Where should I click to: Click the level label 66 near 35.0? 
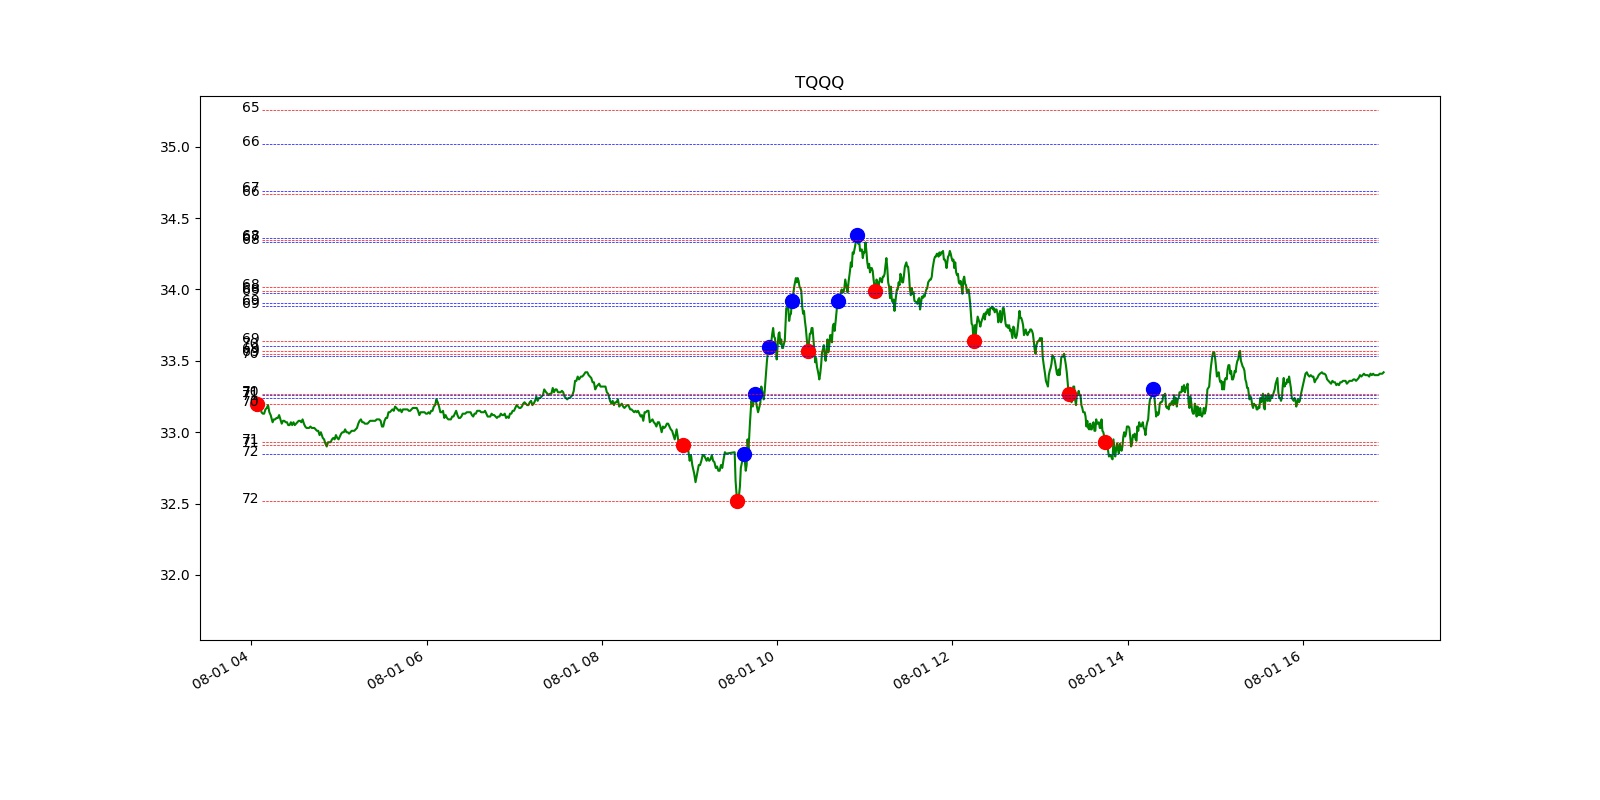250,142
